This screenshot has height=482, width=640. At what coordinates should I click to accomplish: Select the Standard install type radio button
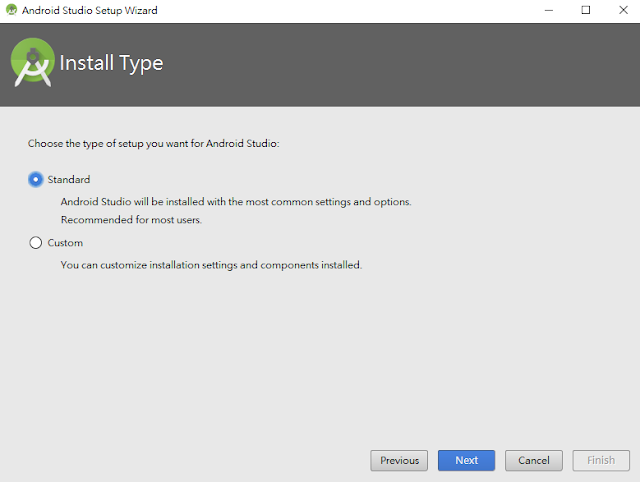click(x=36, y=179)
